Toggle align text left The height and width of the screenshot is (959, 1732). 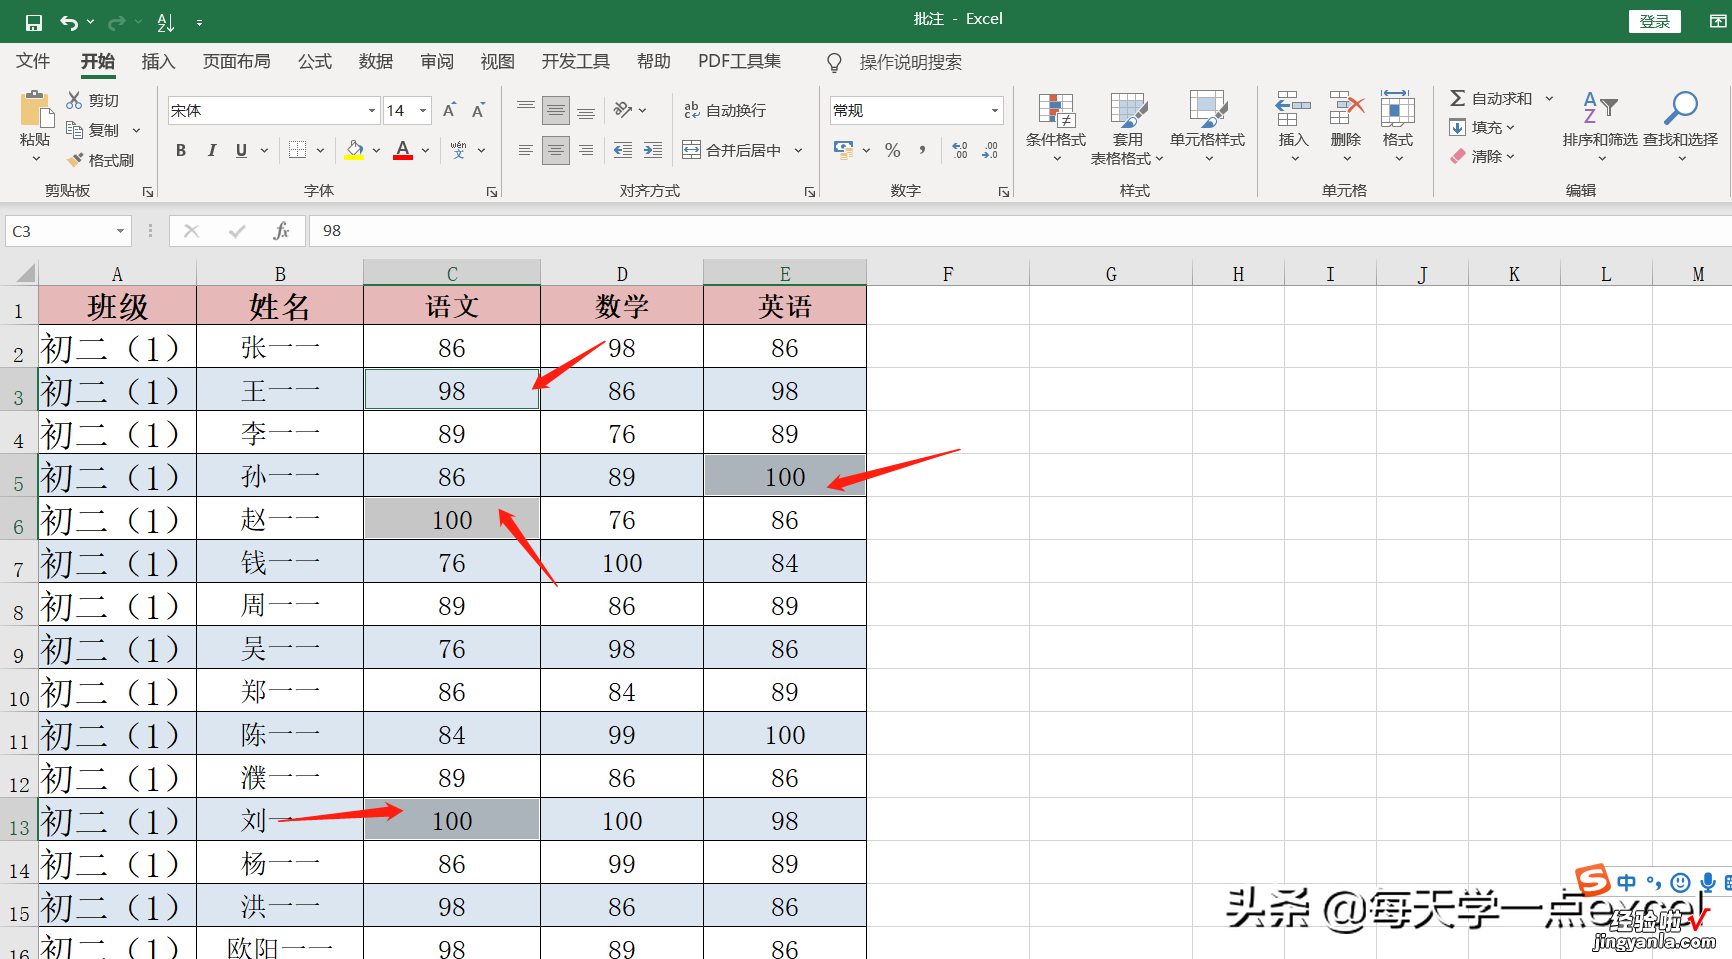pyautogui.click(x=525, y=150)
